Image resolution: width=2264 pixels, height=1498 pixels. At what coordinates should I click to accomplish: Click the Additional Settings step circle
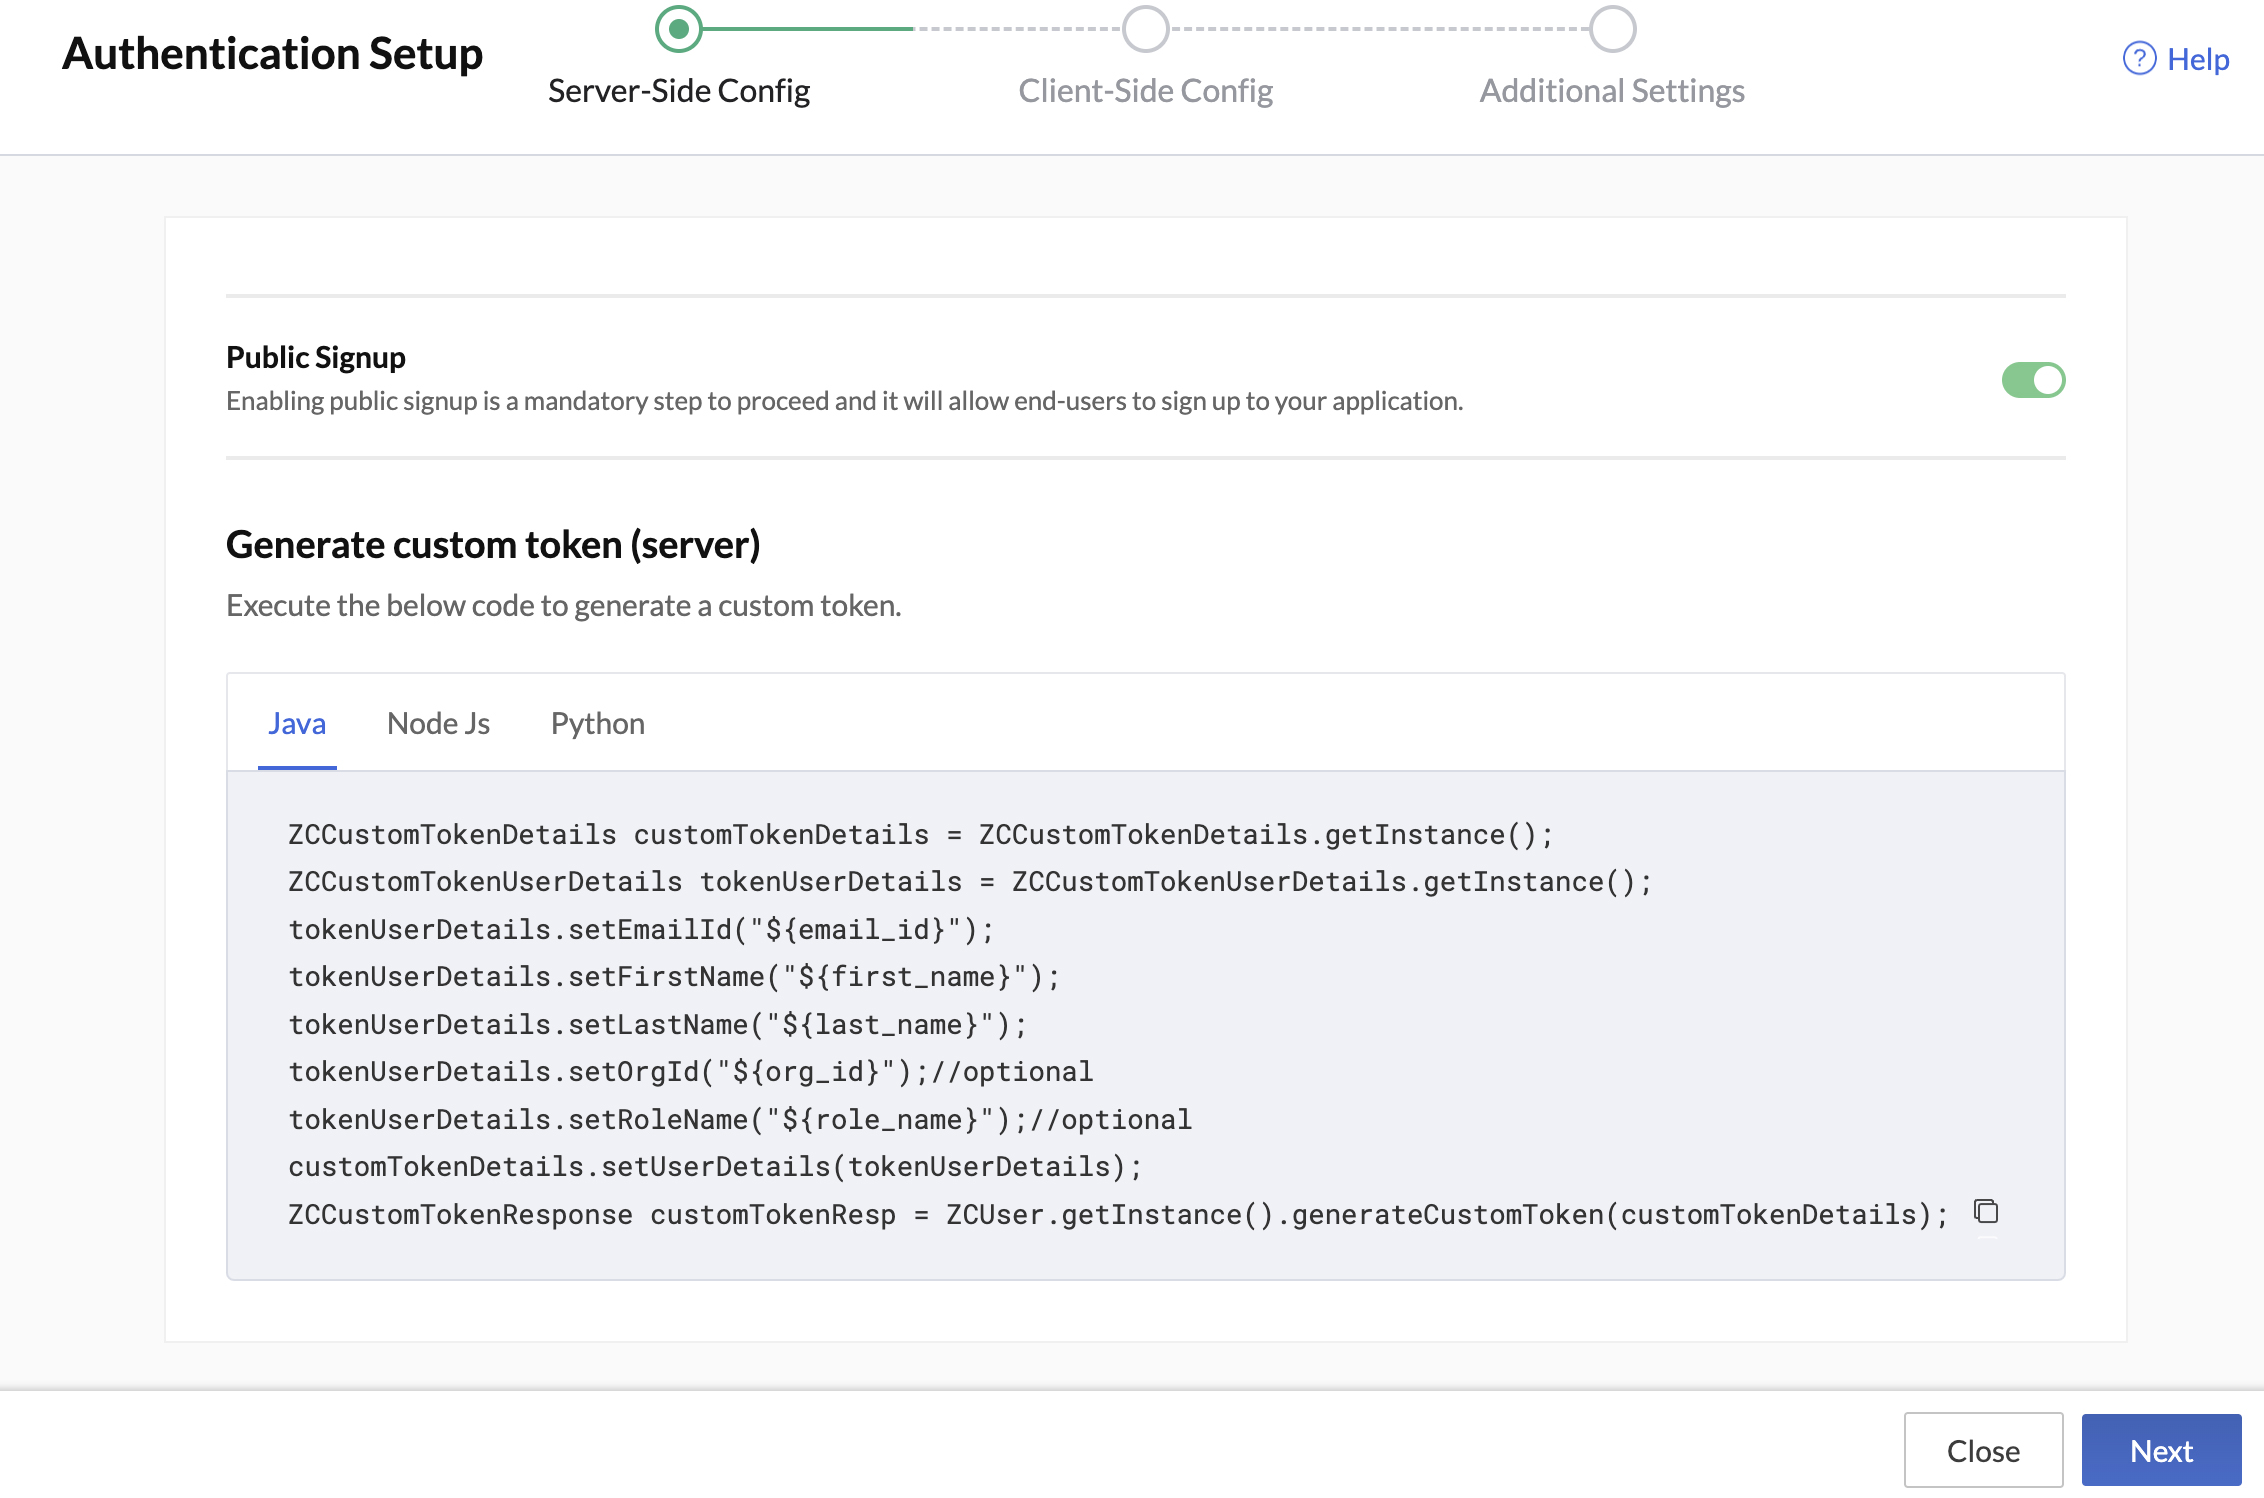(x=1611, y=30)
